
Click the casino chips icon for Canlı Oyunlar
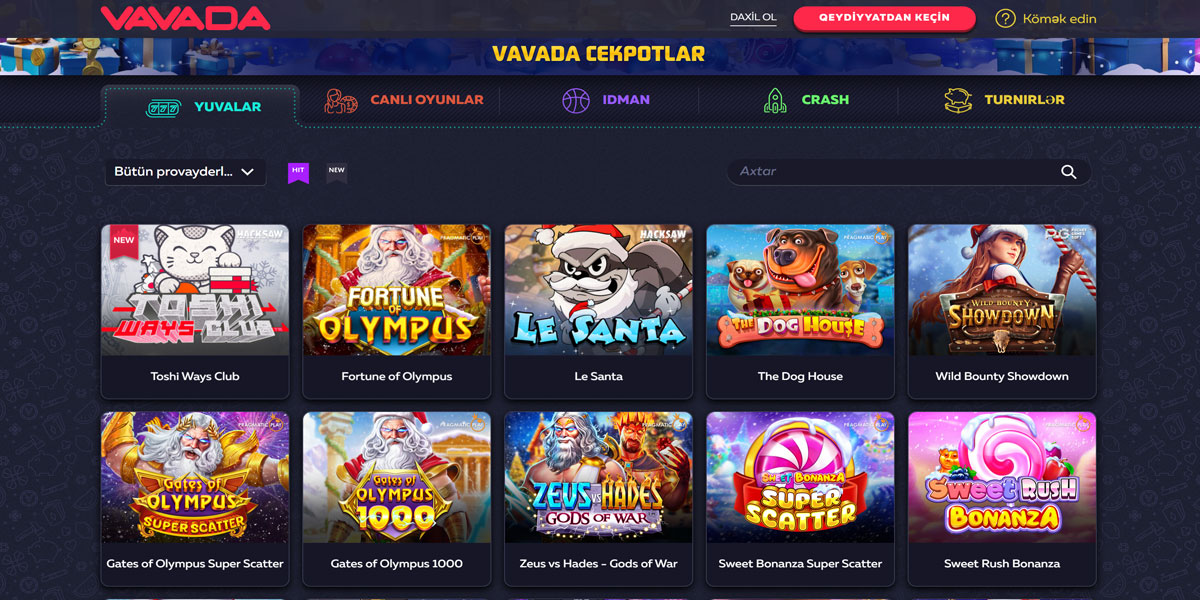coord(341,101)
